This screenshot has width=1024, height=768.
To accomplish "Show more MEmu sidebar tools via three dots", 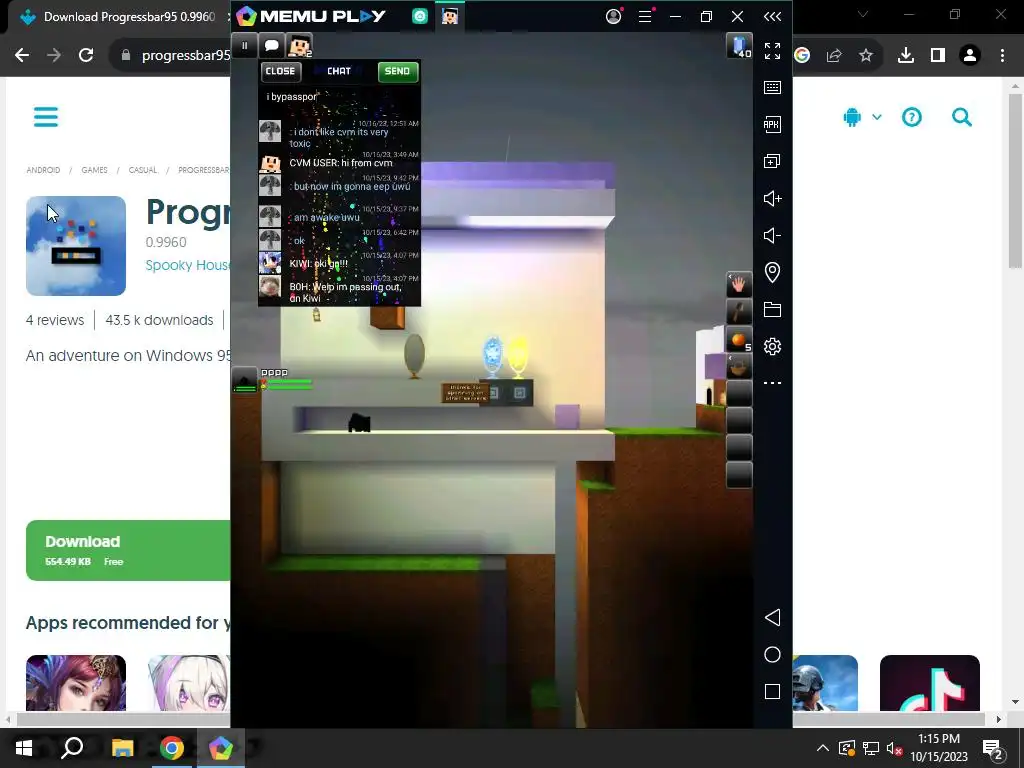I will [x=772, y=383].
